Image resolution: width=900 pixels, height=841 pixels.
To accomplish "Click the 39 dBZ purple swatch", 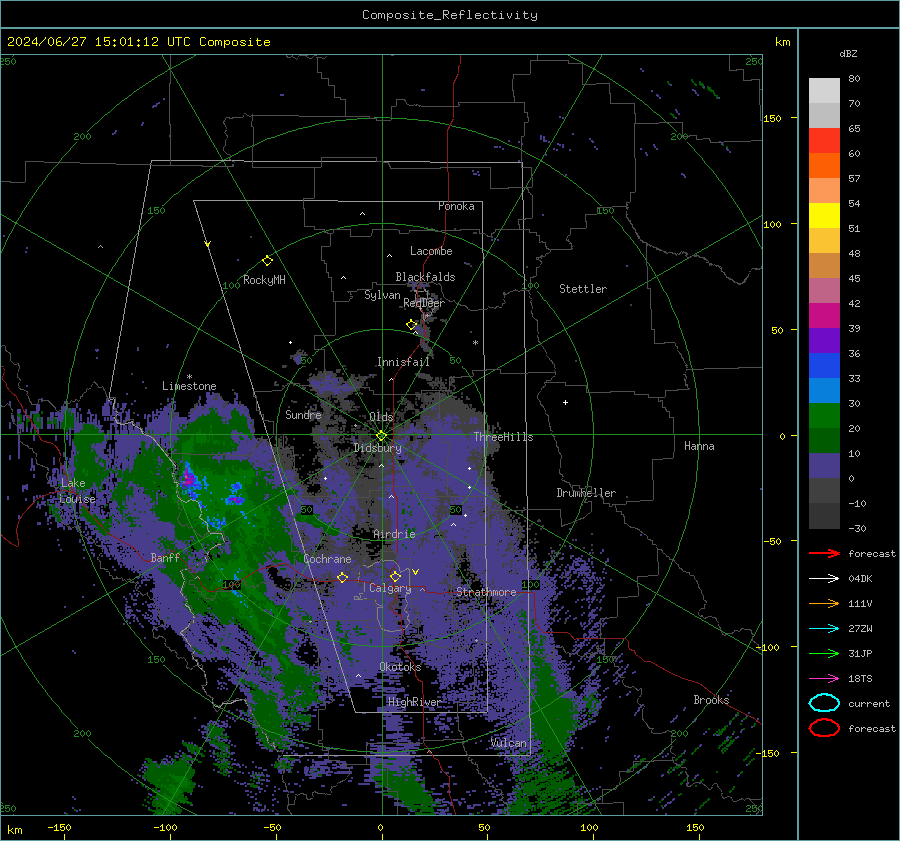I will pos(824,340).
